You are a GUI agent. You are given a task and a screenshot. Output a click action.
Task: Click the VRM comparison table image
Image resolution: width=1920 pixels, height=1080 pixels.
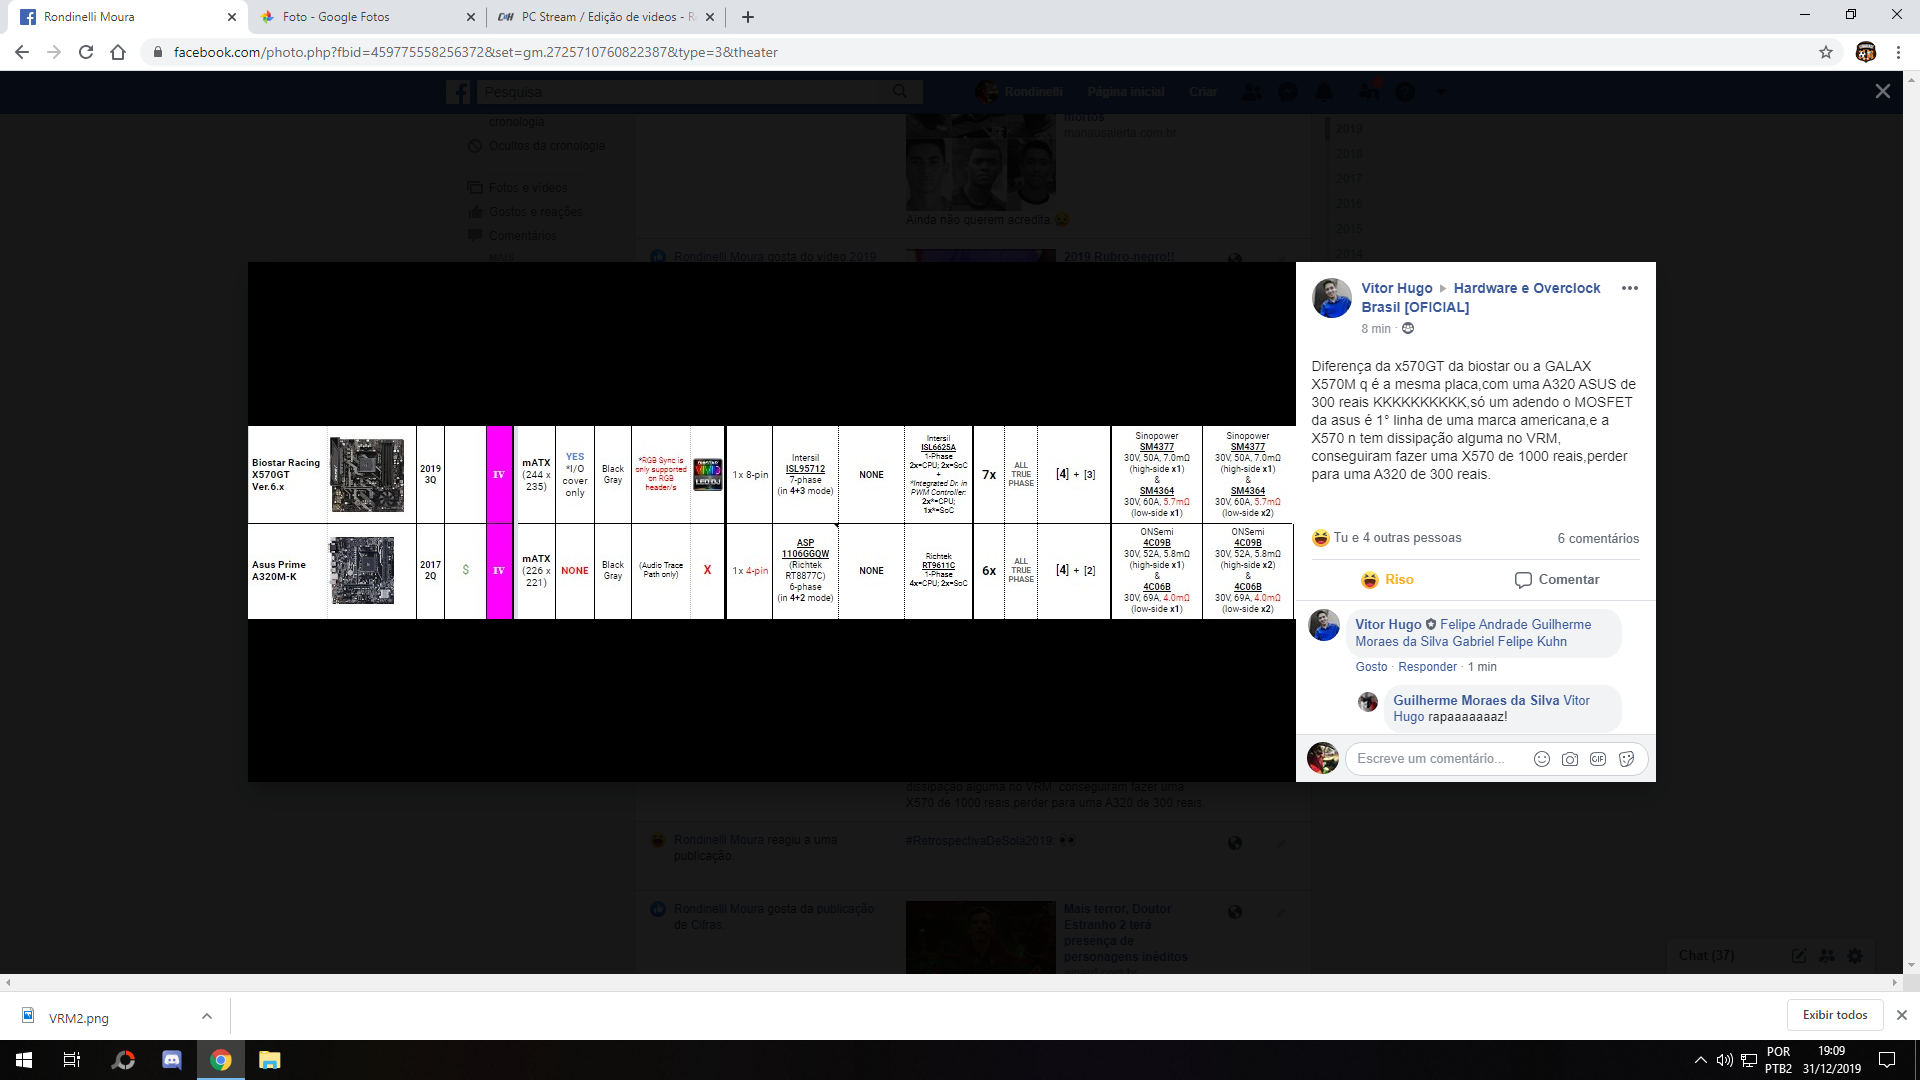(x=771, y=522)
